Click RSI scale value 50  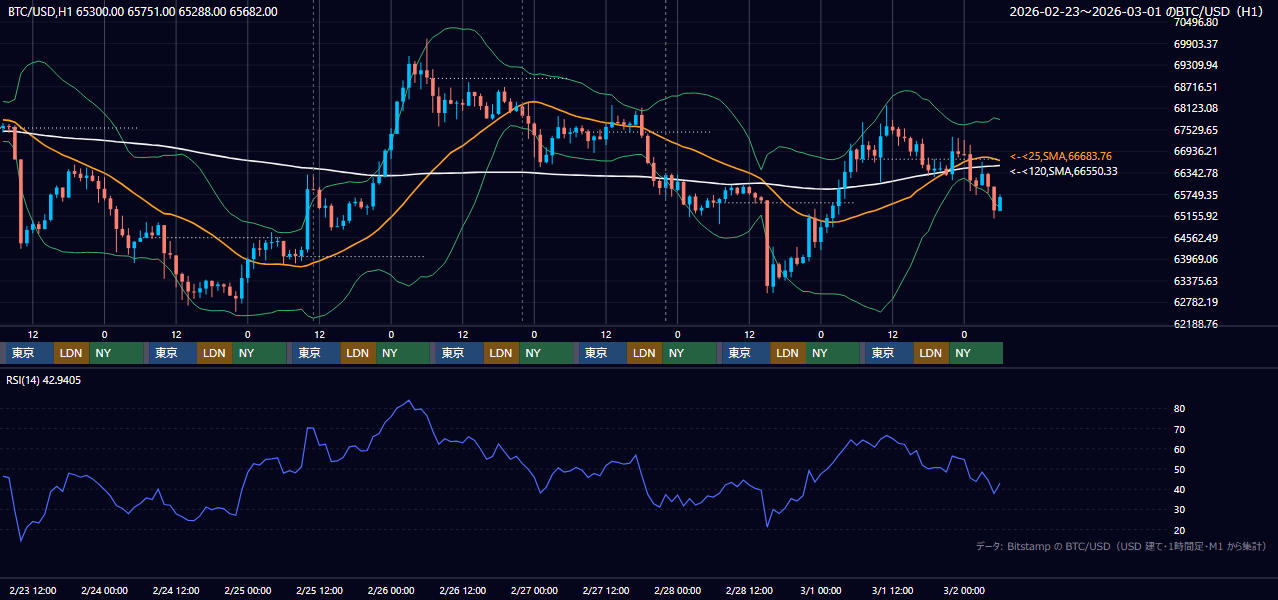point(1179,469)
